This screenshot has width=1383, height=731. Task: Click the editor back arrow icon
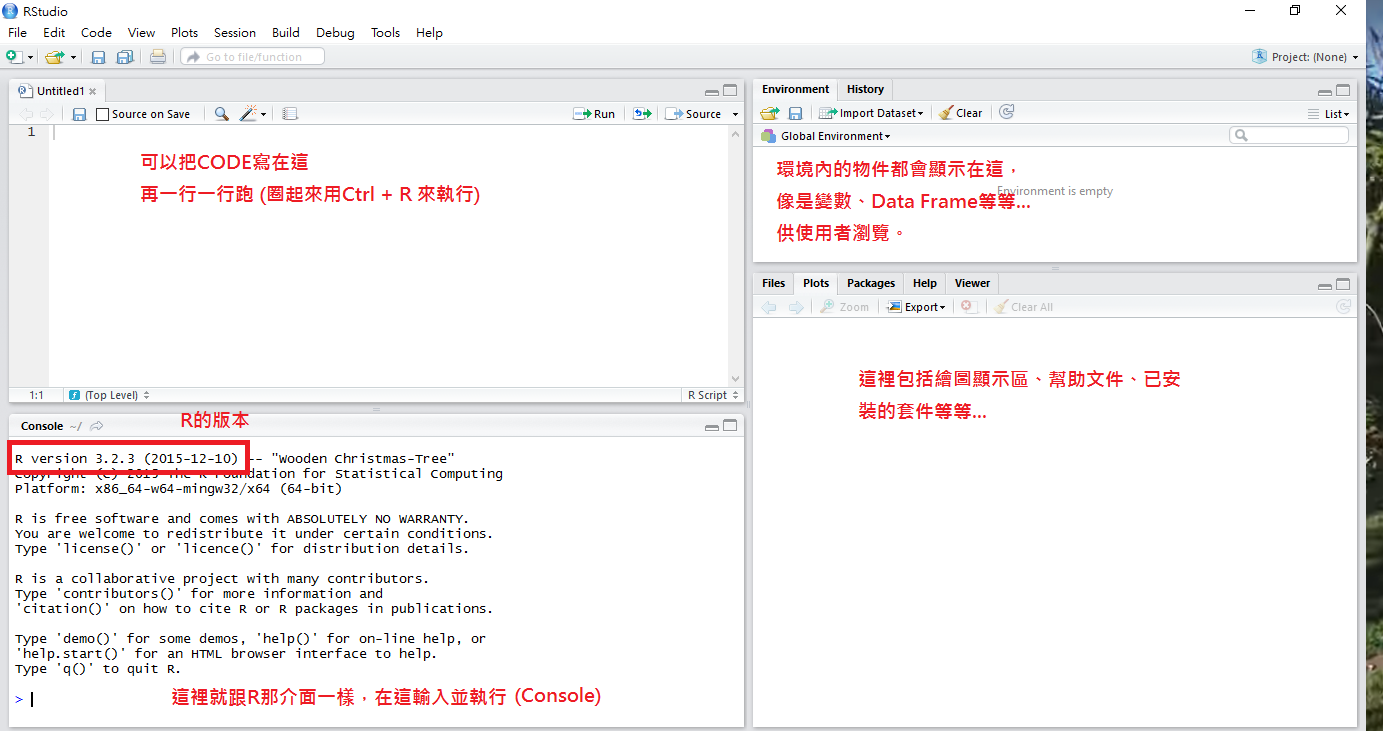(x=26, y=114)
